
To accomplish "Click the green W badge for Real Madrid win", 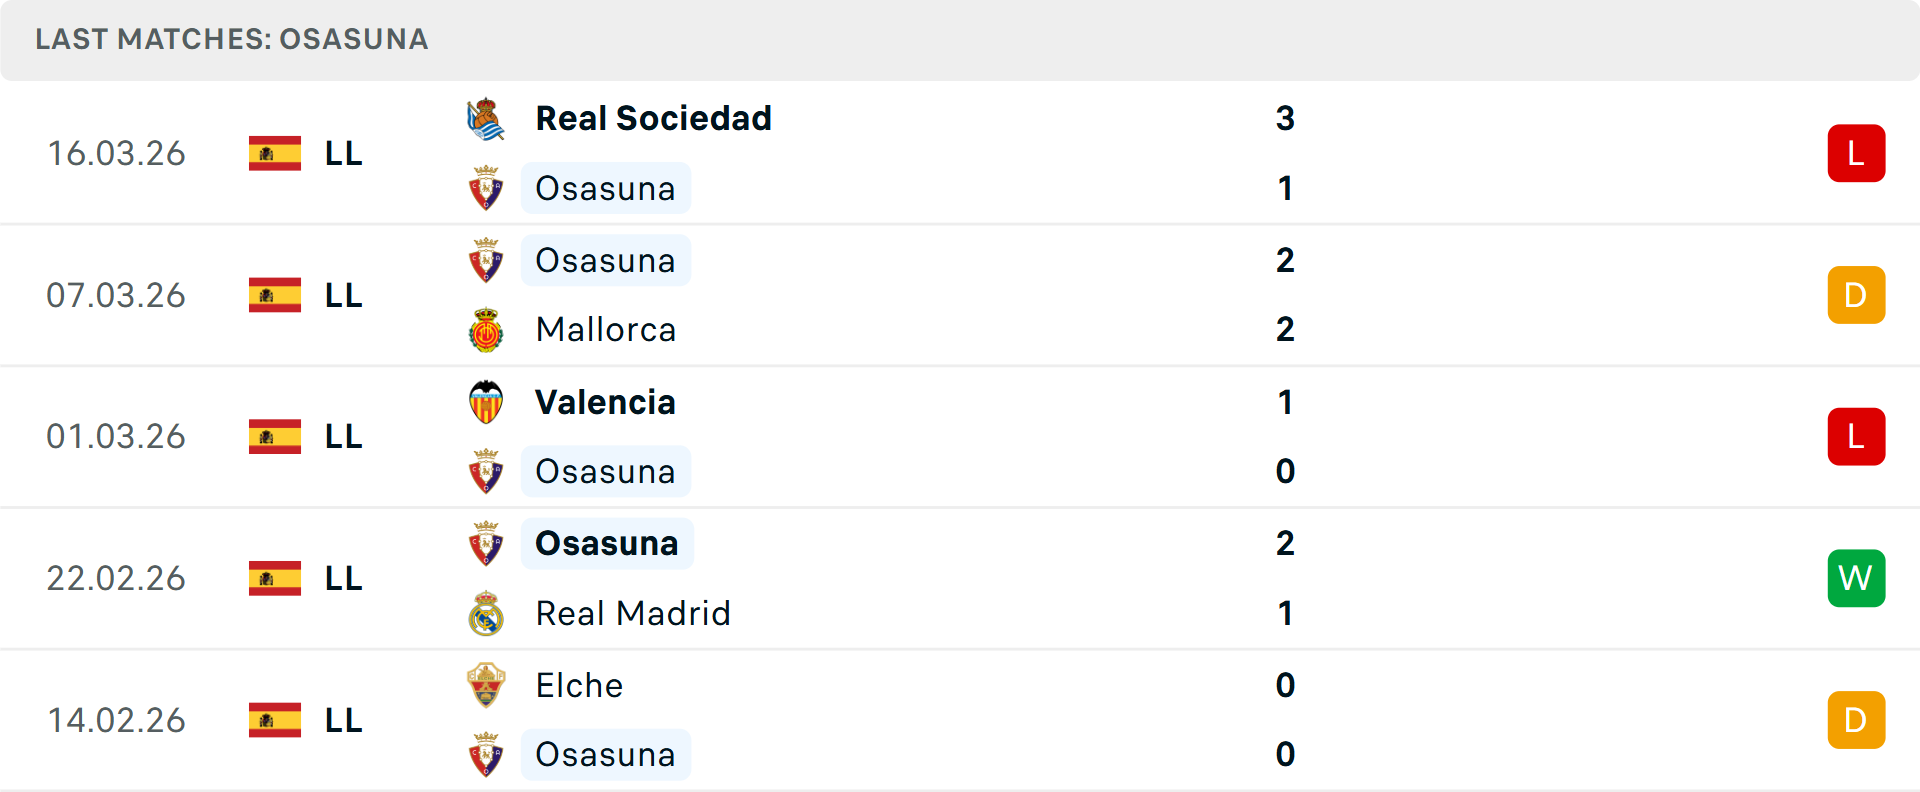I will [x=1856, y=578].
